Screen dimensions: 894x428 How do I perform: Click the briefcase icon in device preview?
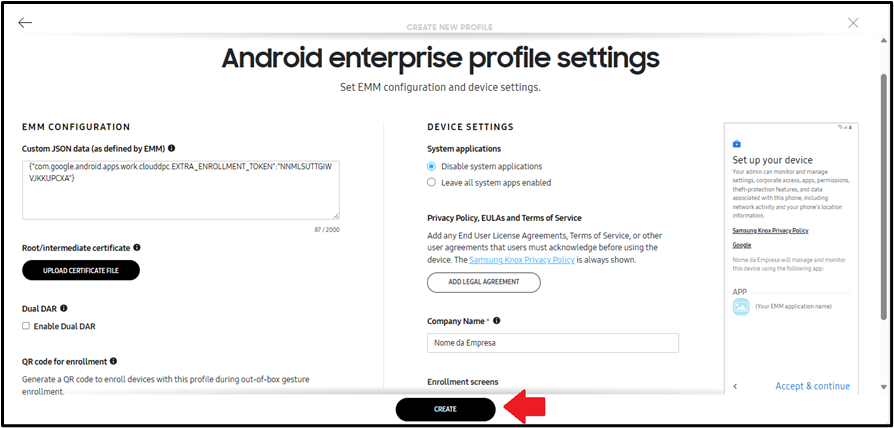pos(737,144)
